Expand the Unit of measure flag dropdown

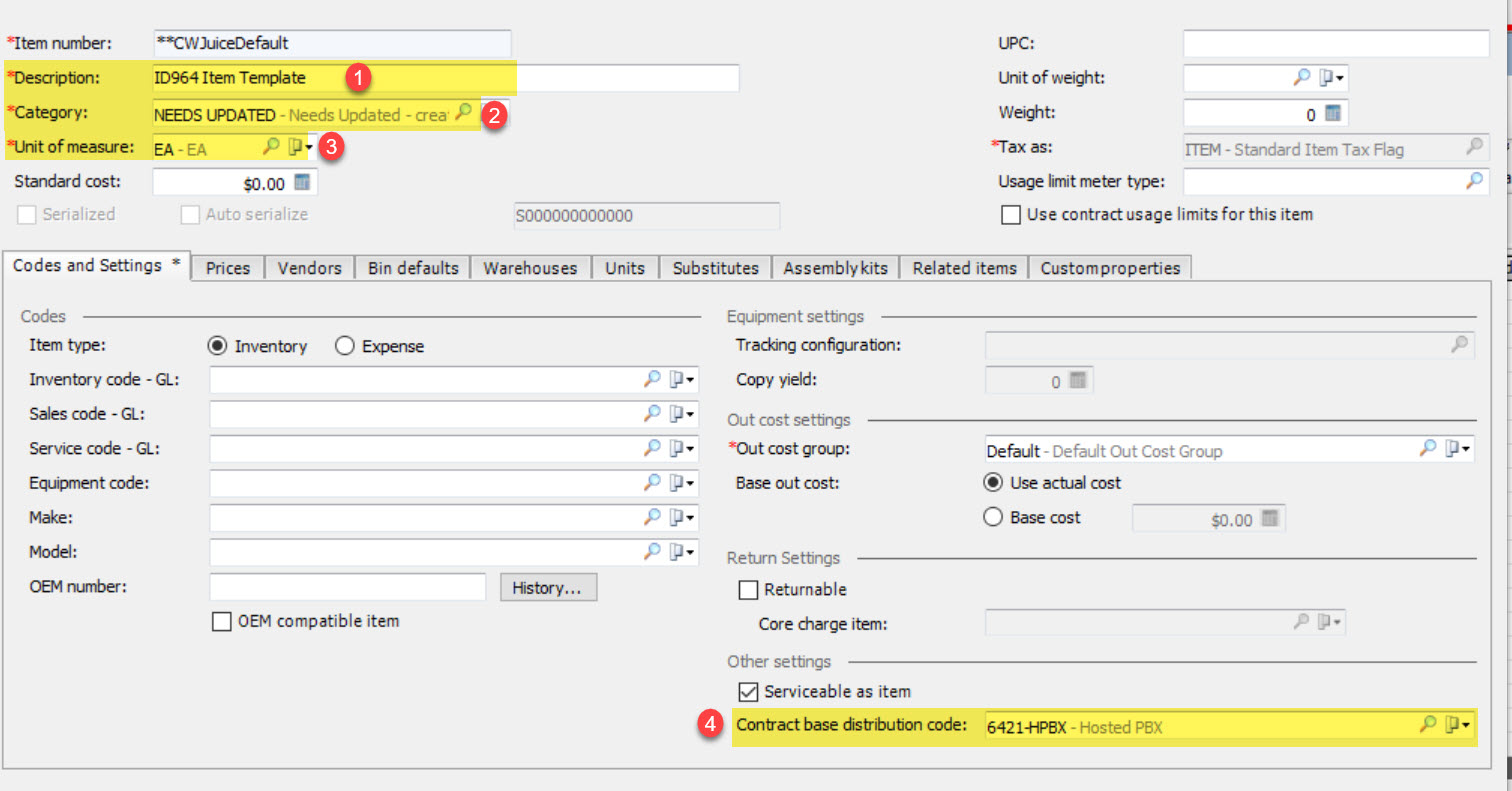tap(301, 147)
